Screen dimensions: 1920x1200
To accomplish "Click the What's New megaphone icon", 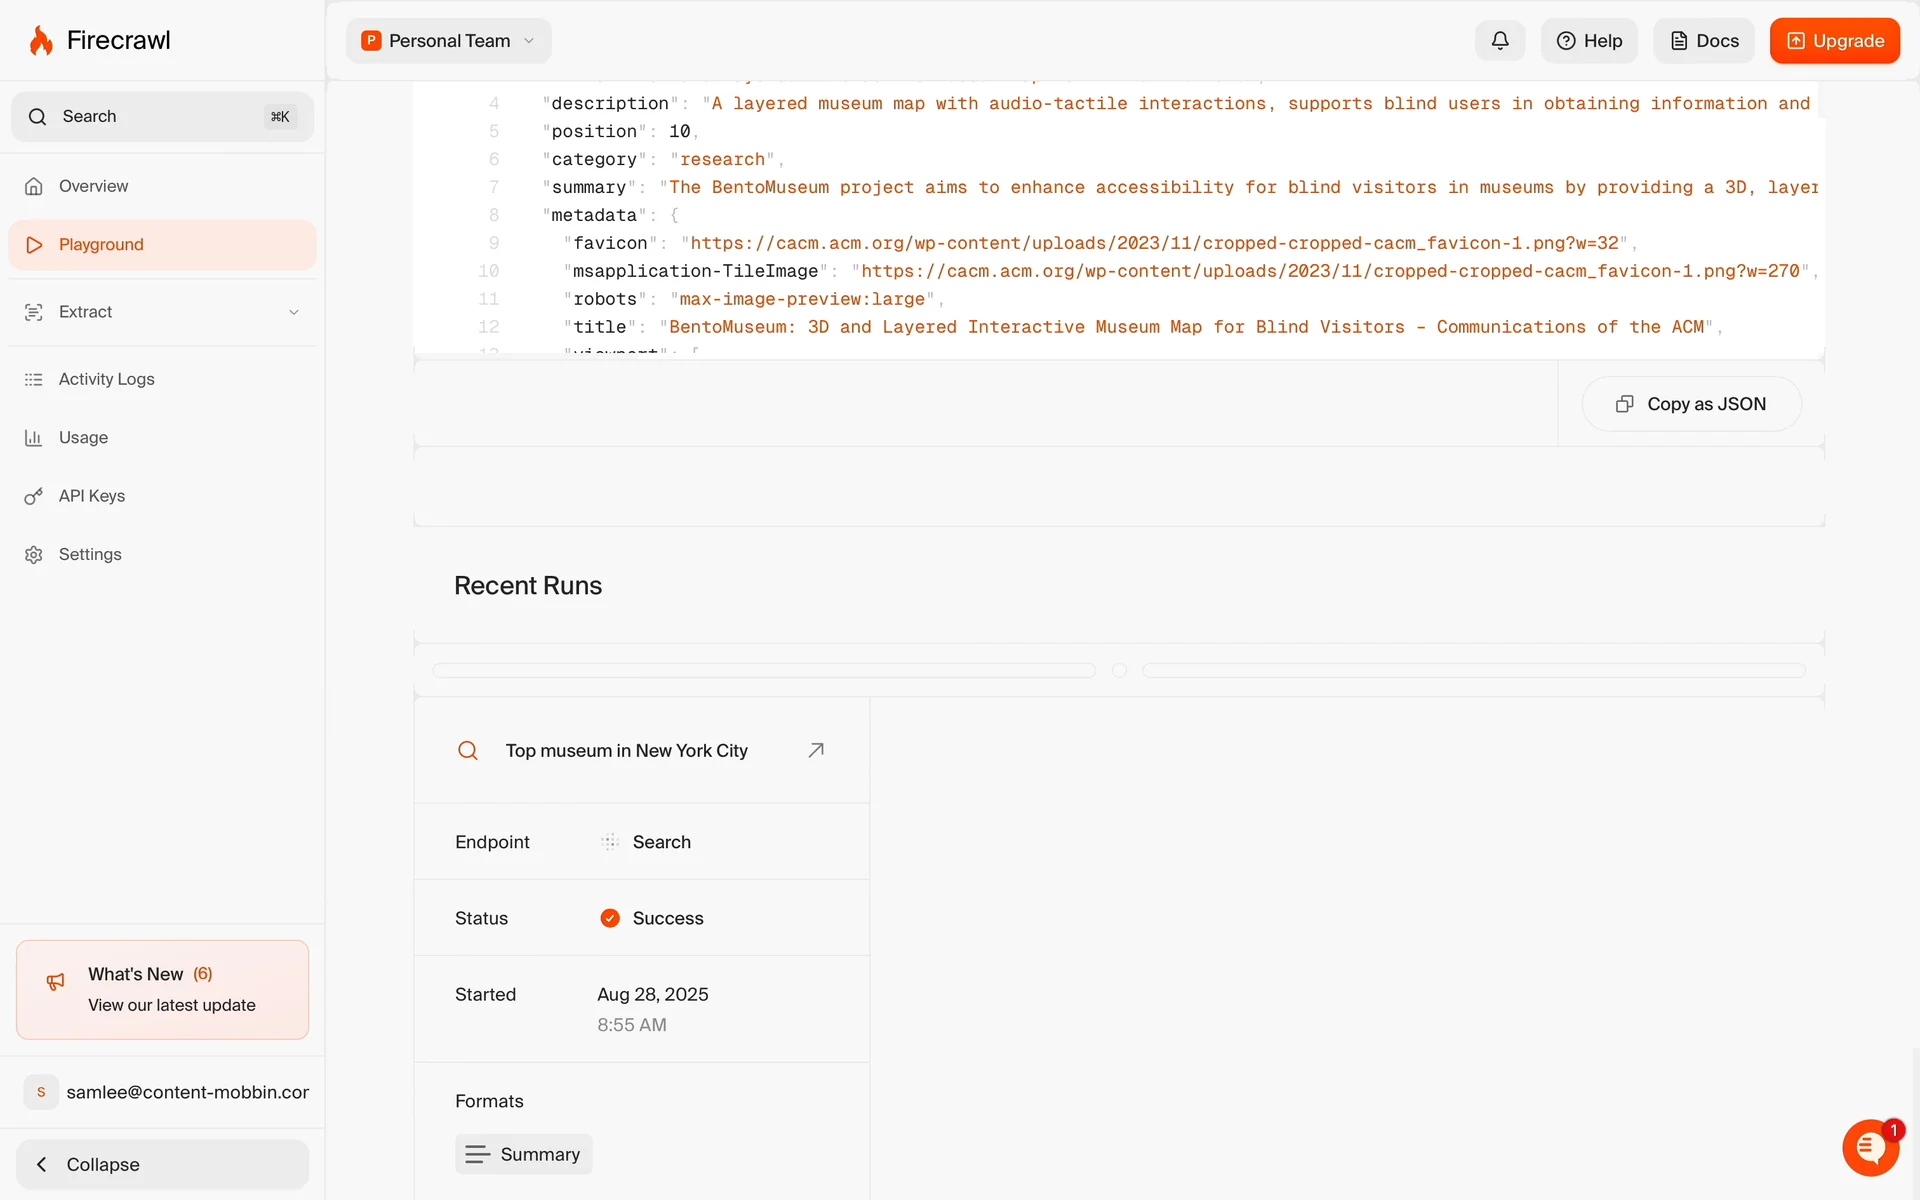I will click(56, 982).
